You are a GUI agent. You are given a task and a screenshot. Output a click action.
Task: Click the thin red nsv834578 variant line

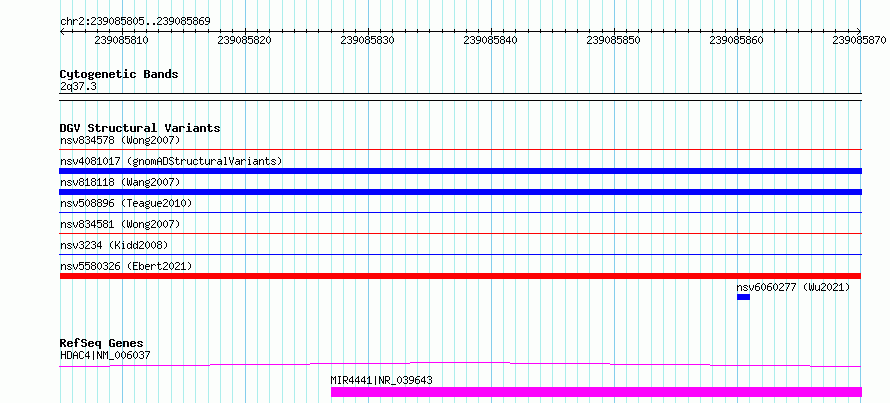pos(460,150)
